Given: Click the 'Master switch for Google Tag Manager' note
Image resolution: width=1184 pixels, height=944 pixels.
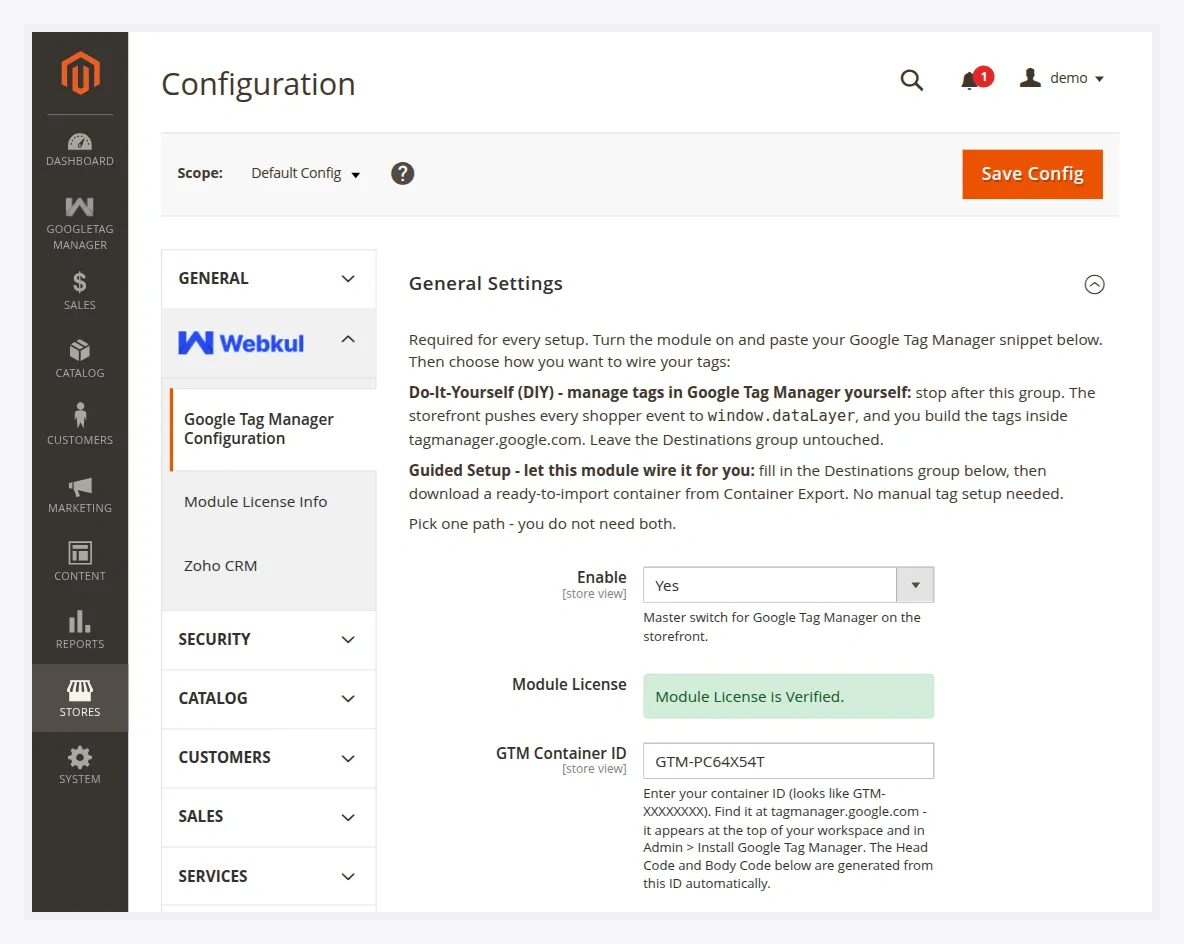Looking at the screenshot, I should click(782, 627).
